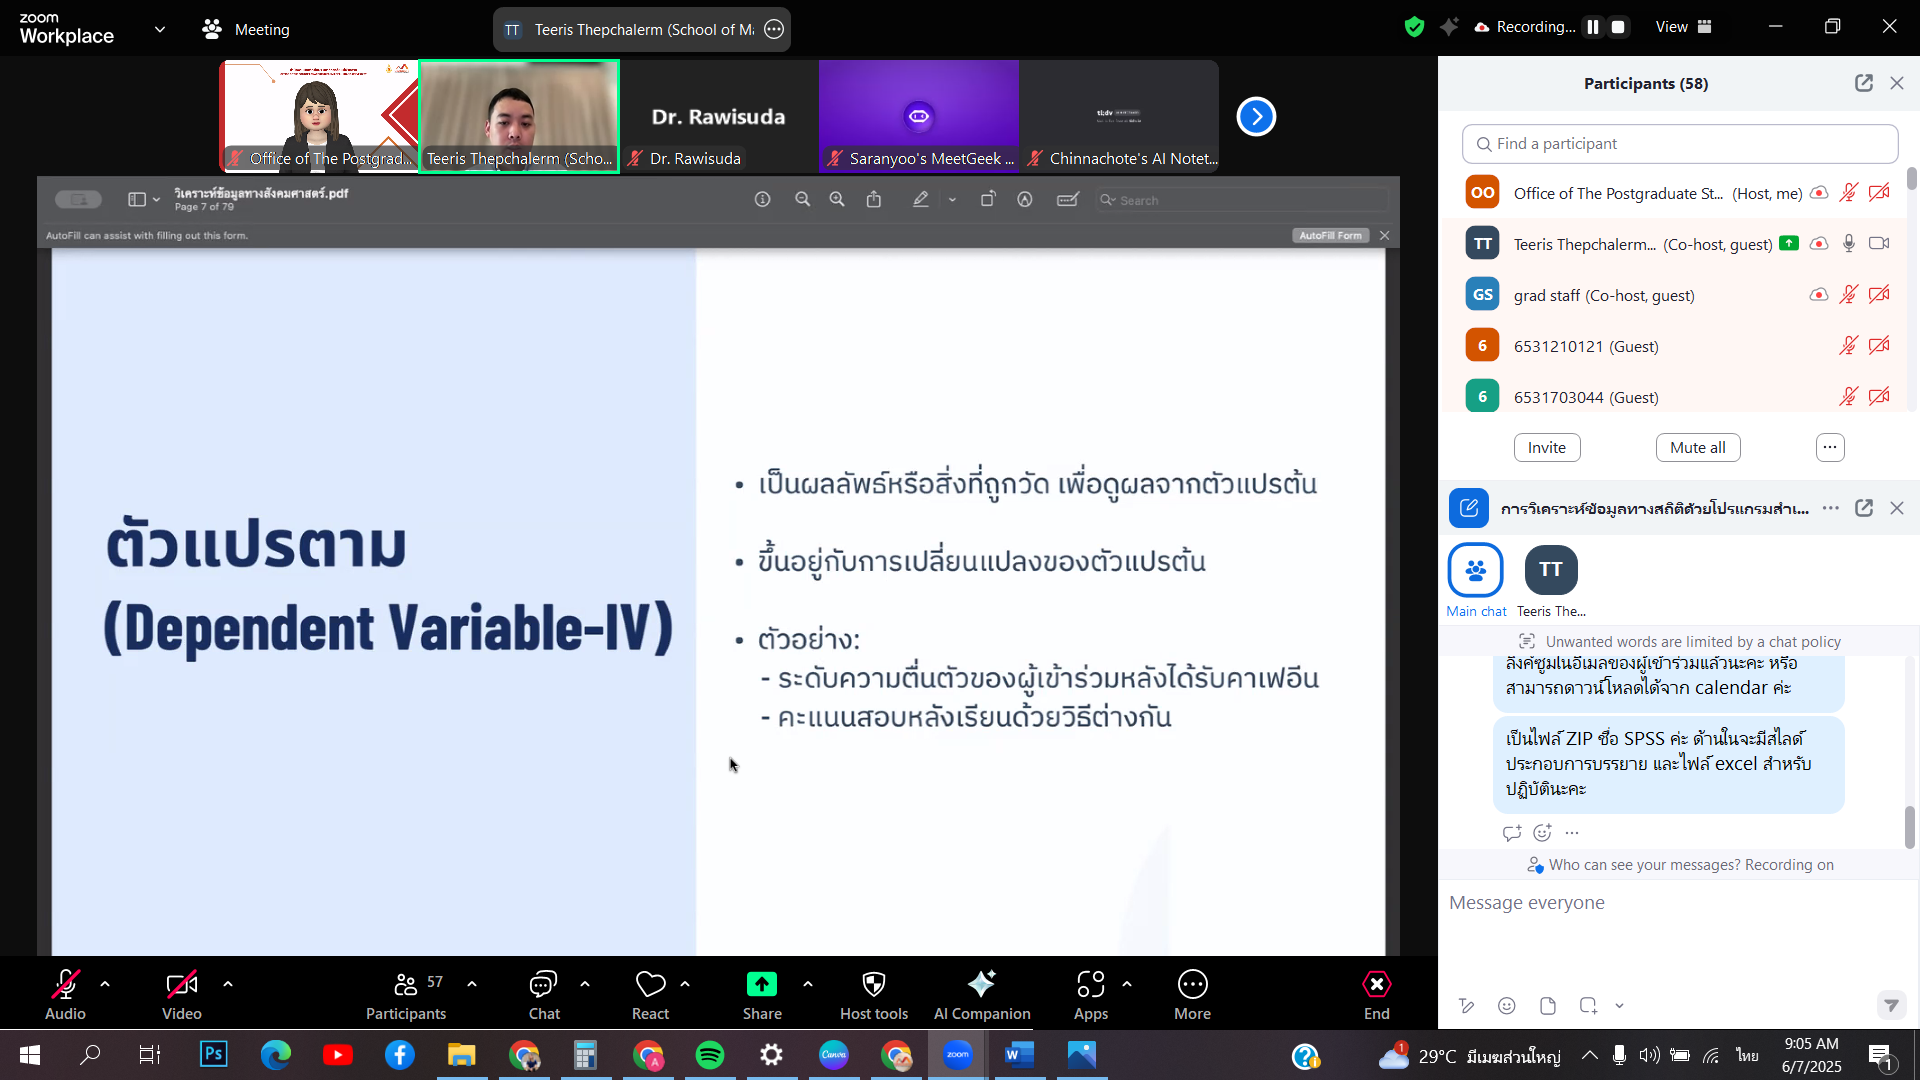Pop out the Participants panel

[x=1863, y=83]
